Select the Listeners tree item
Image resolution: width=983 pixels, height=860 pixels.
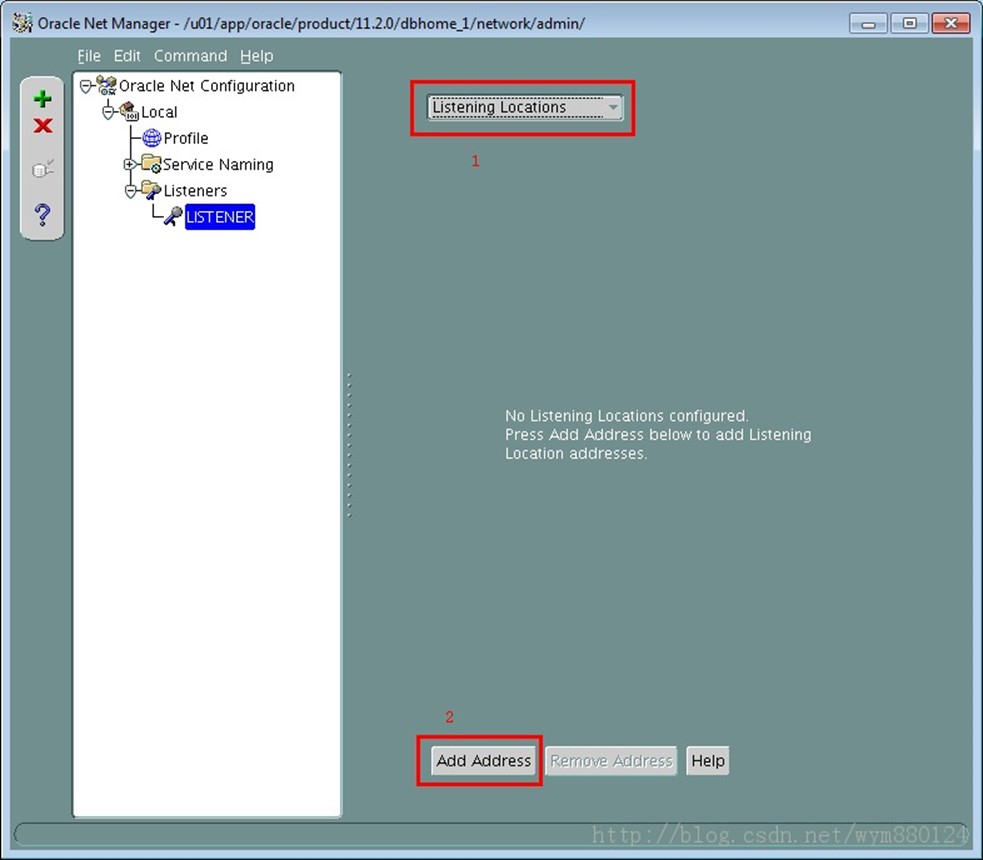pyautogui.click(x=195, y=191)
